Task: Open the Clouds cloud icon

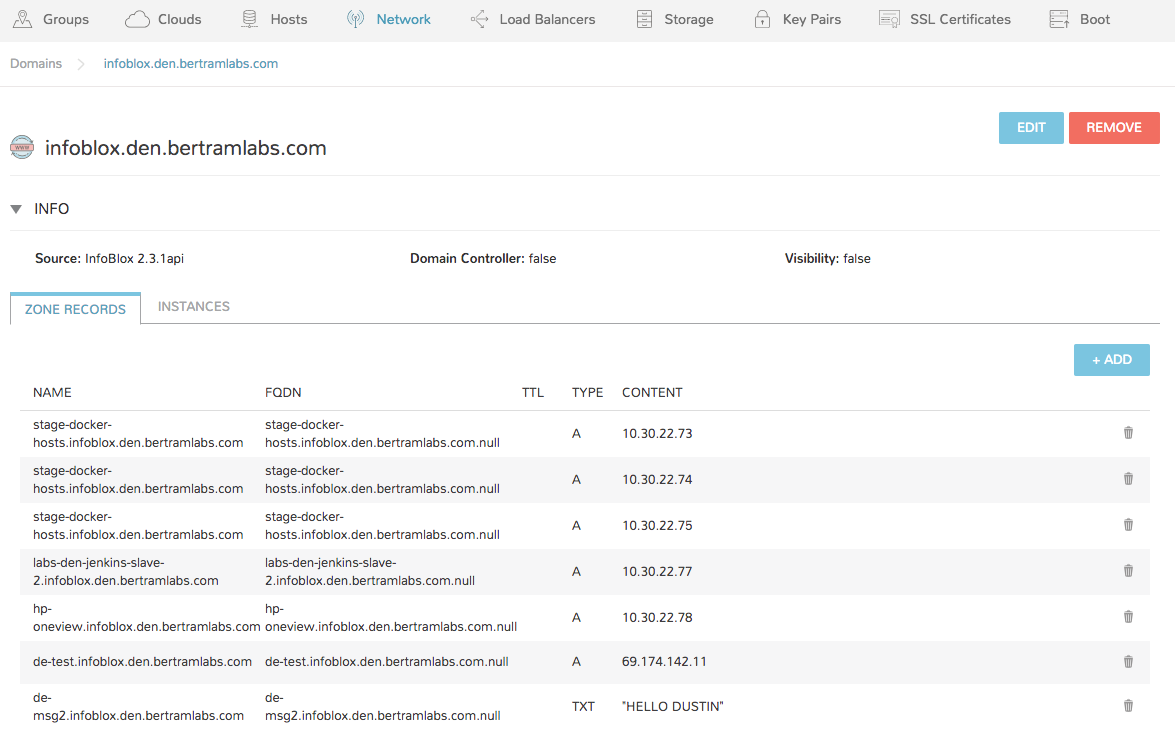Action: click(x=137, y=19)
